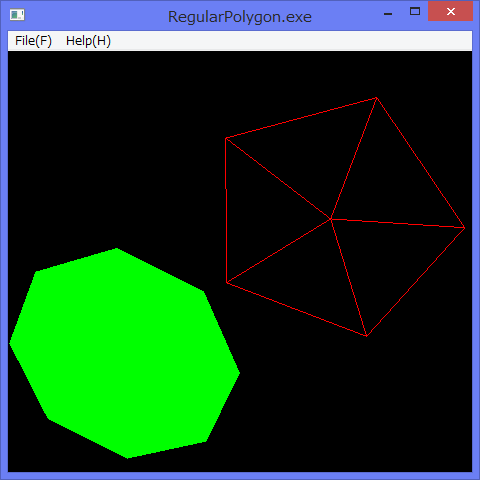Click inside the filled green heptagon
Screen dimensions: 480x480
tap(124, 353)
